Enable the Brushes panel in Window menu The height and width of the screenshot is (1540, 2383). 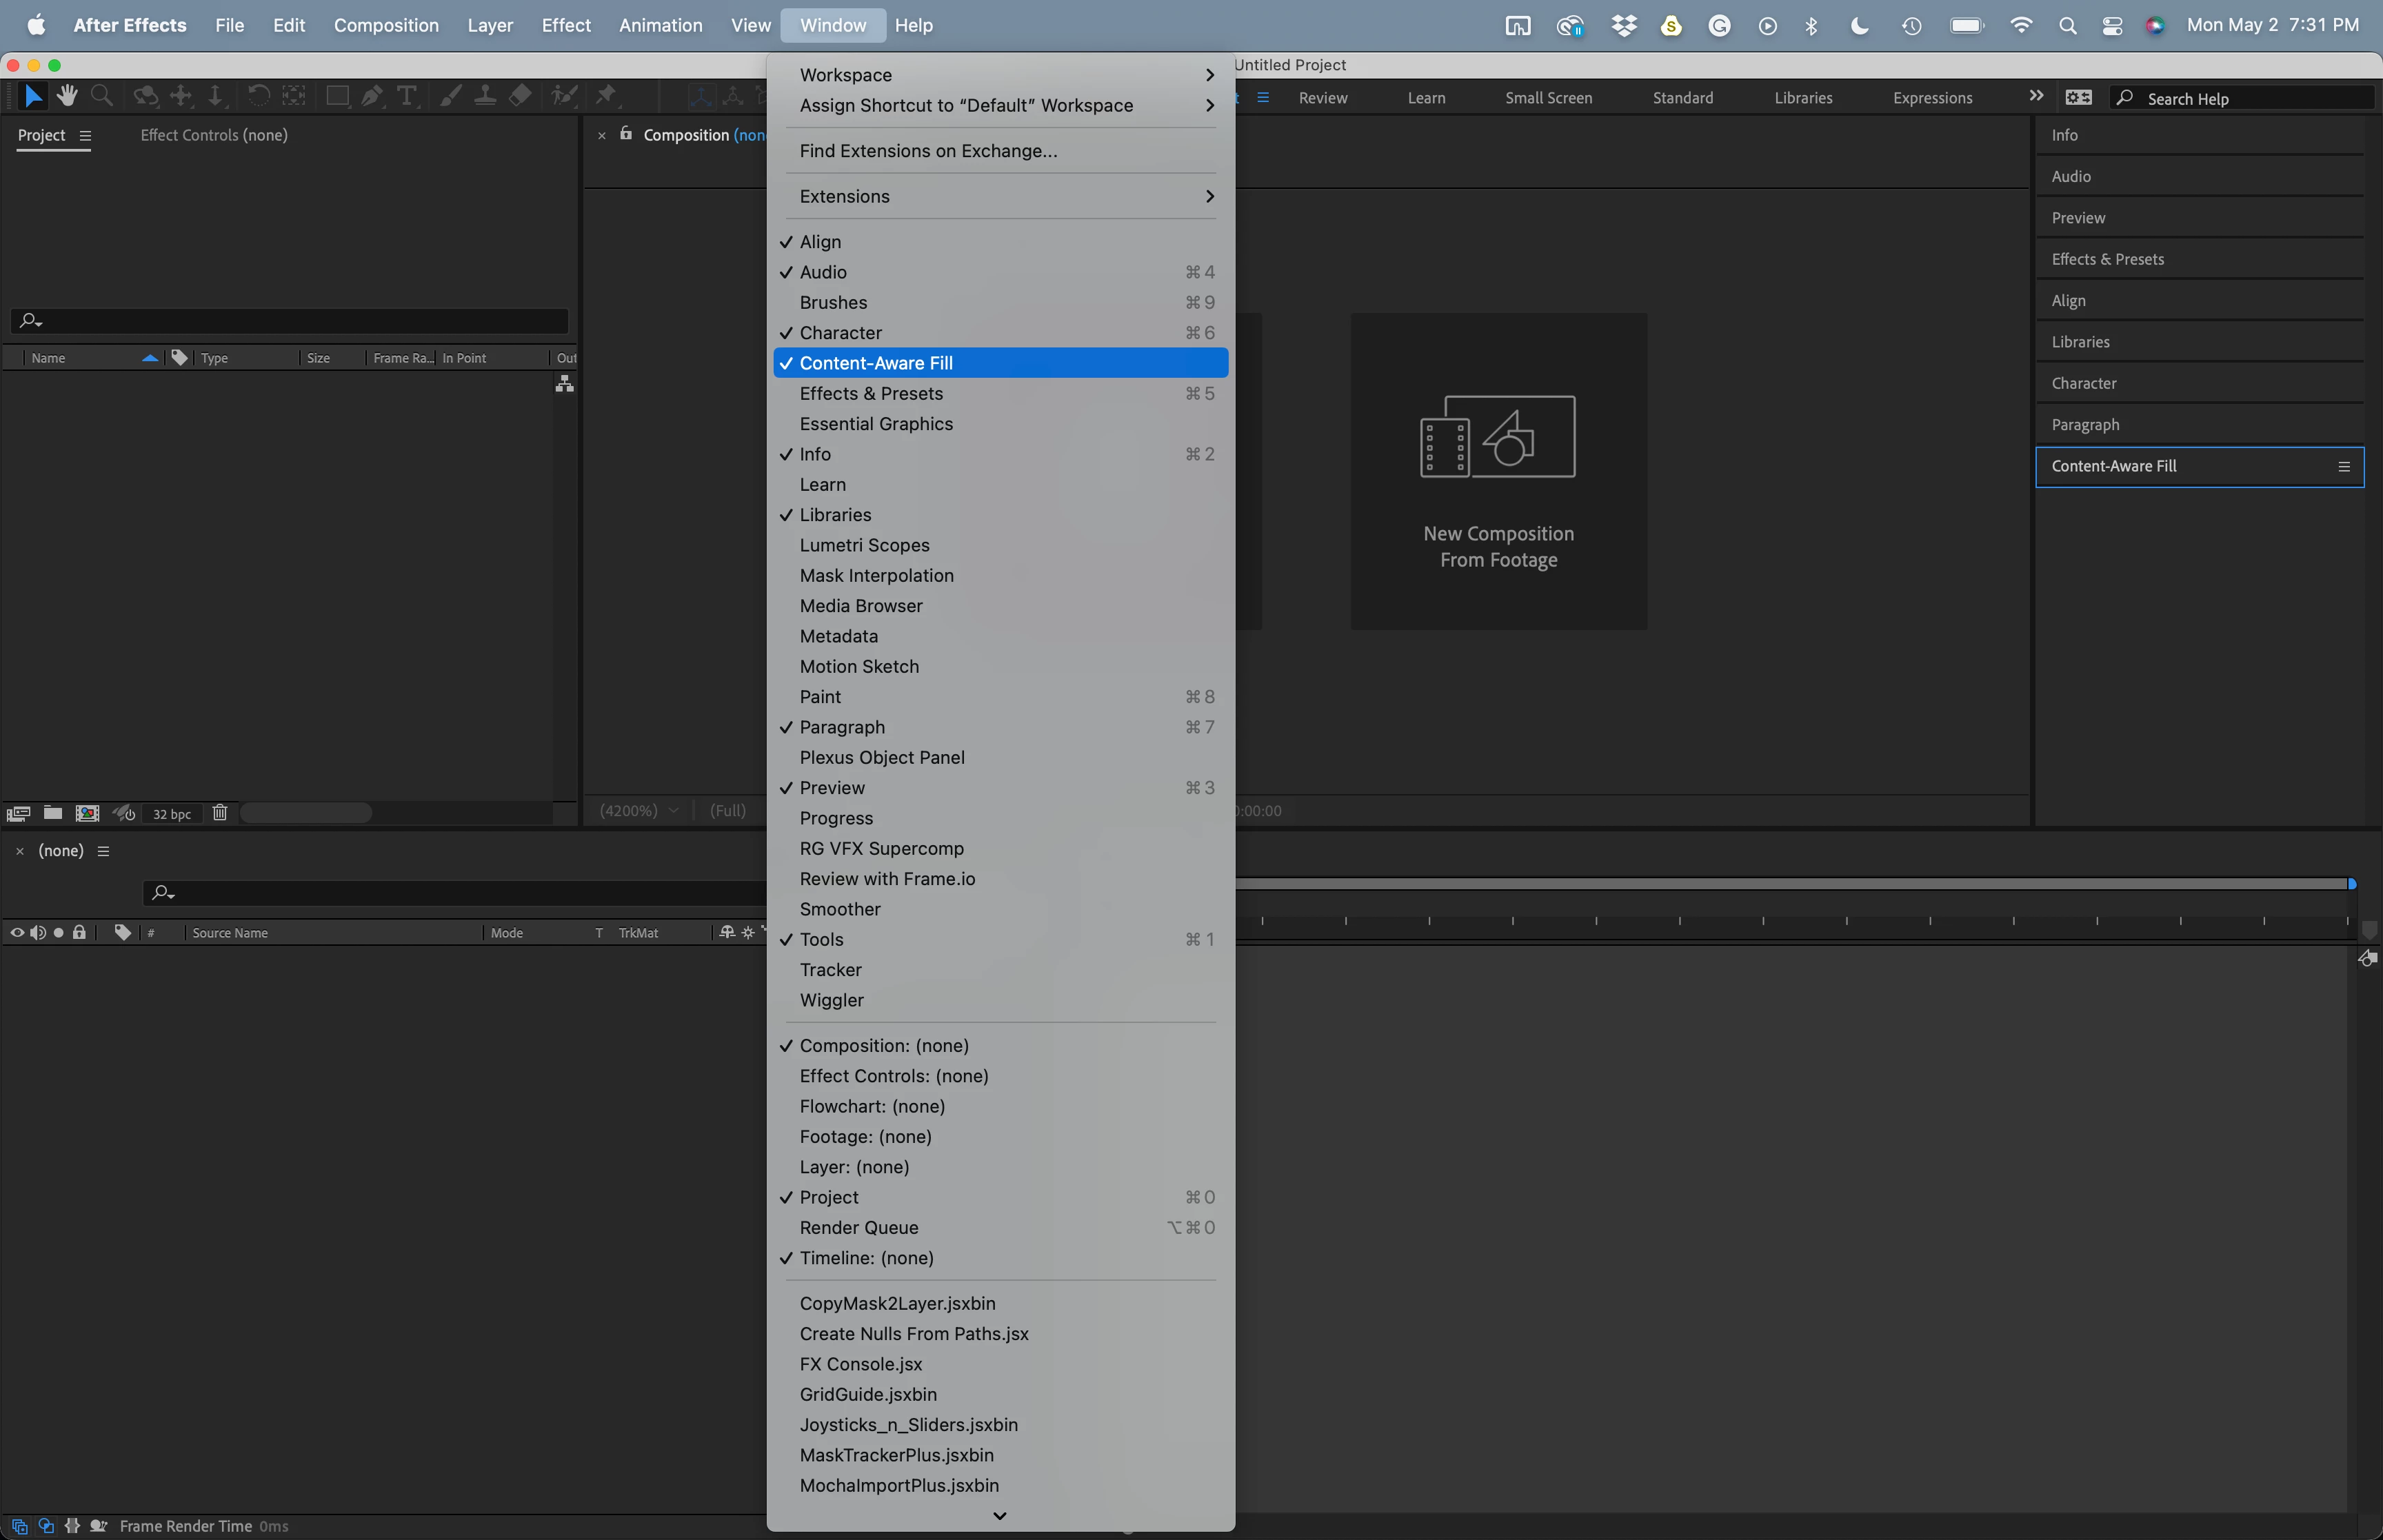[833, 302]
